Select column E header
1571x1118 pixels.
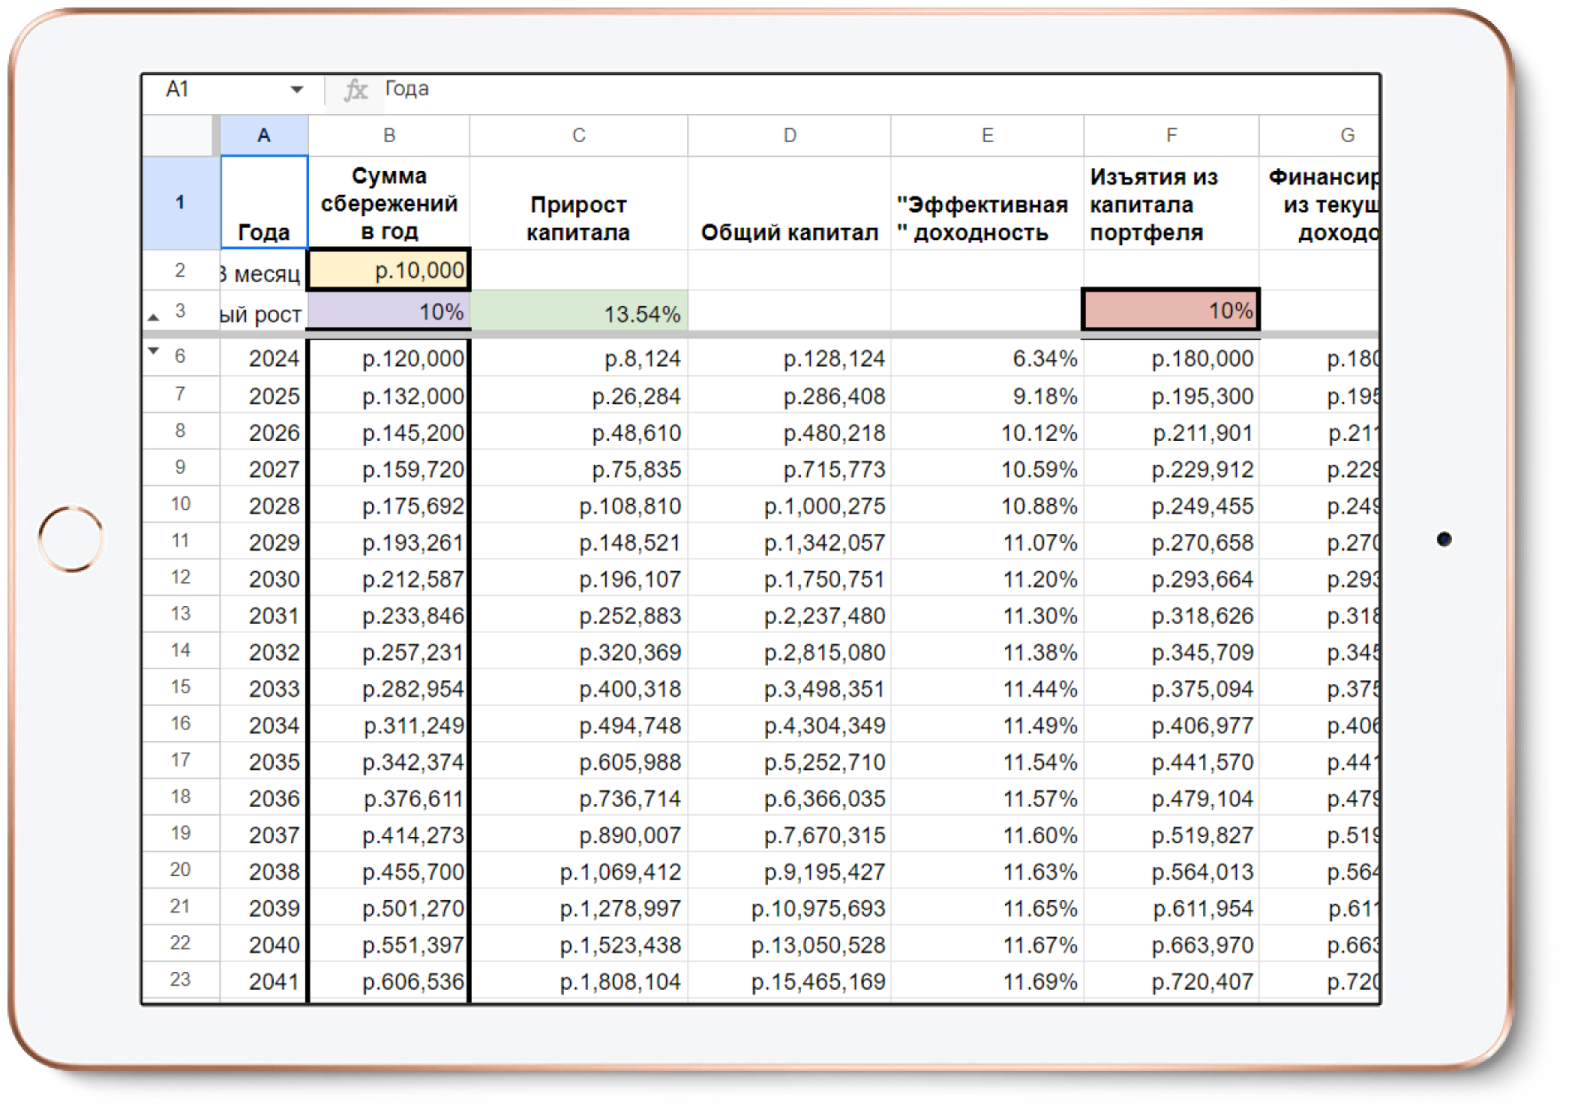987,135
